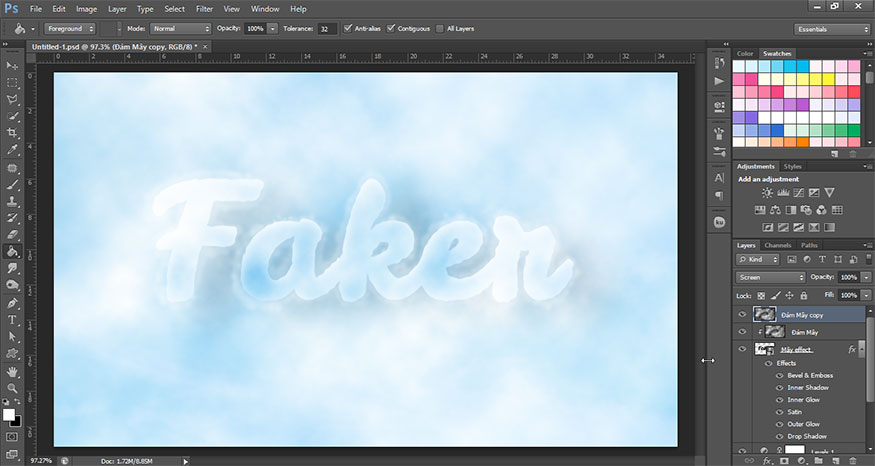
Task: Toggle the Contiguous checkbox
Action: click(x=391, y=28)
